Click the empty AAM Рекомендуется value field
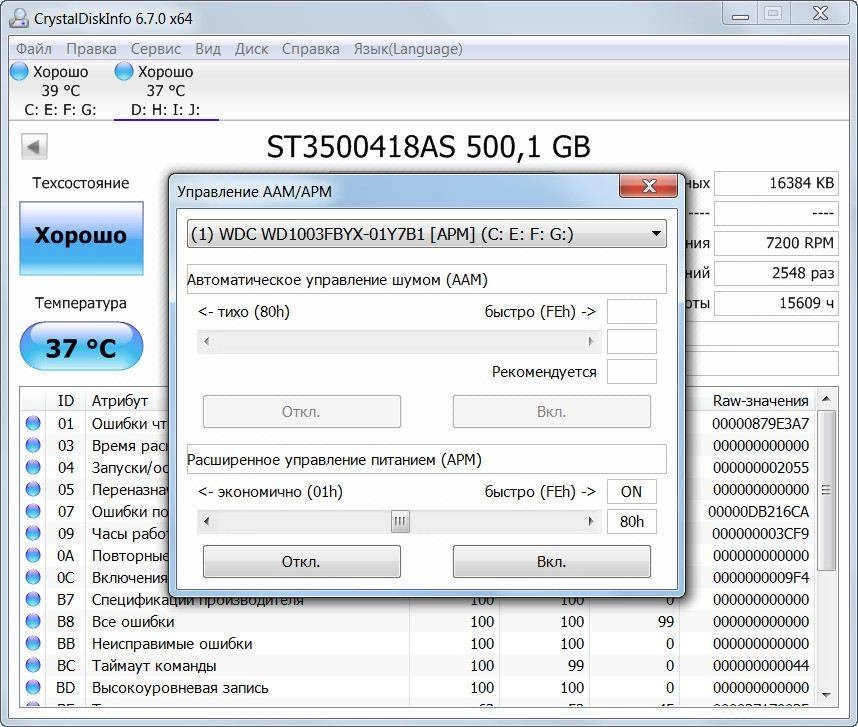The height and width of the screenshot is (727, 858). click(632, 371)
